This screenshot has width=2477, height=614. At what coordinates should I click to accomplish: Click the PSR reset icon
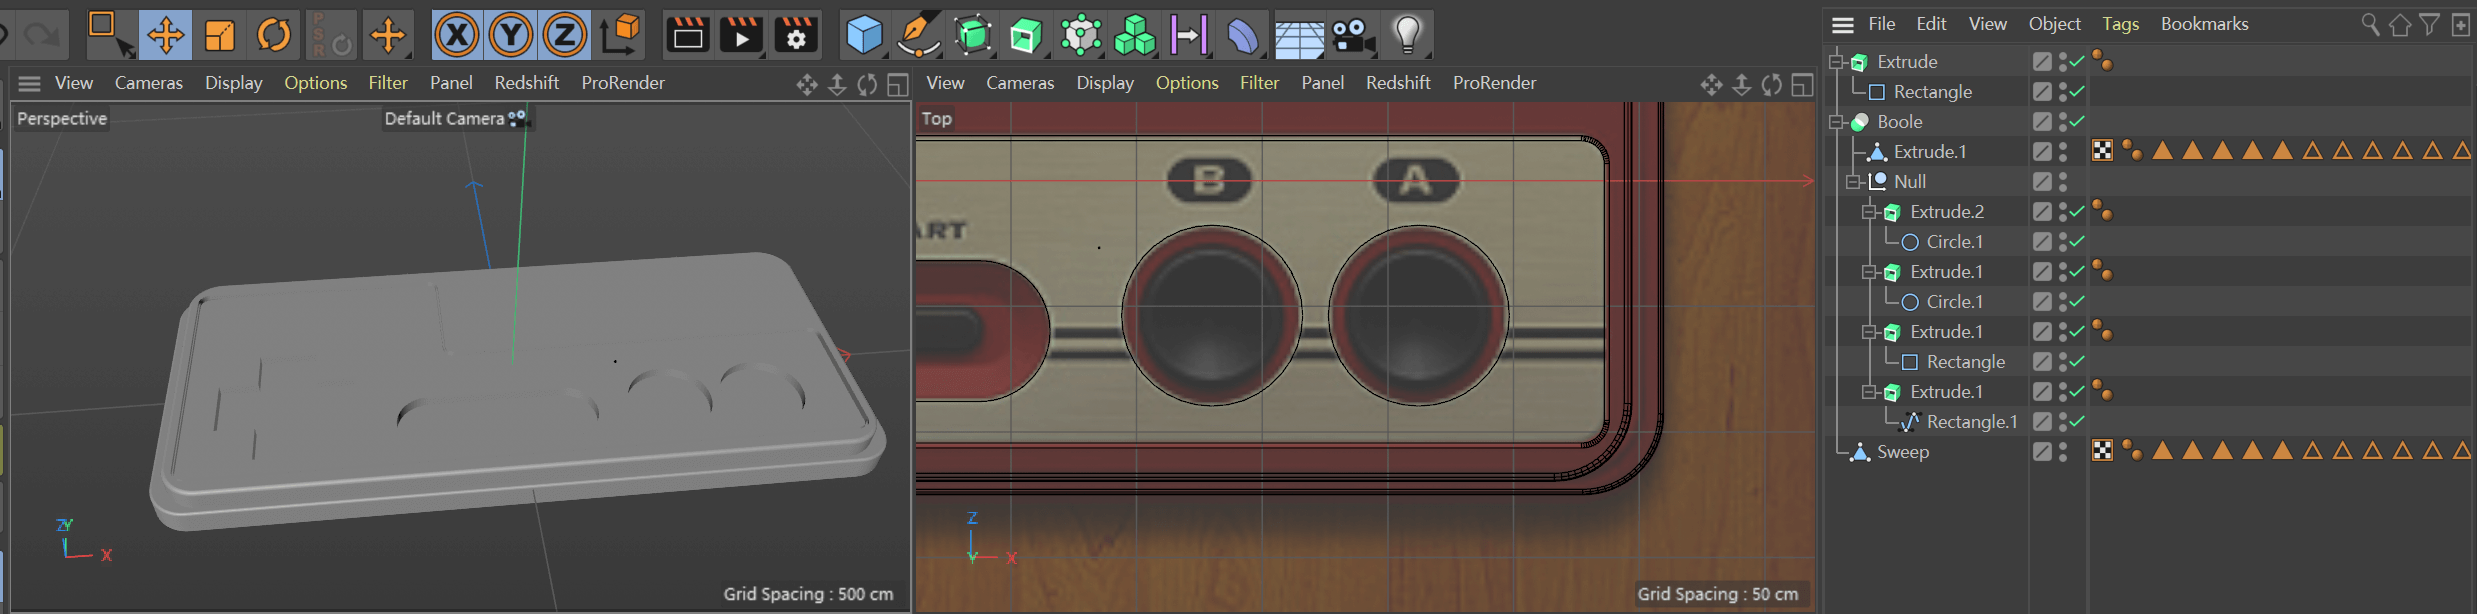point(331,35)
